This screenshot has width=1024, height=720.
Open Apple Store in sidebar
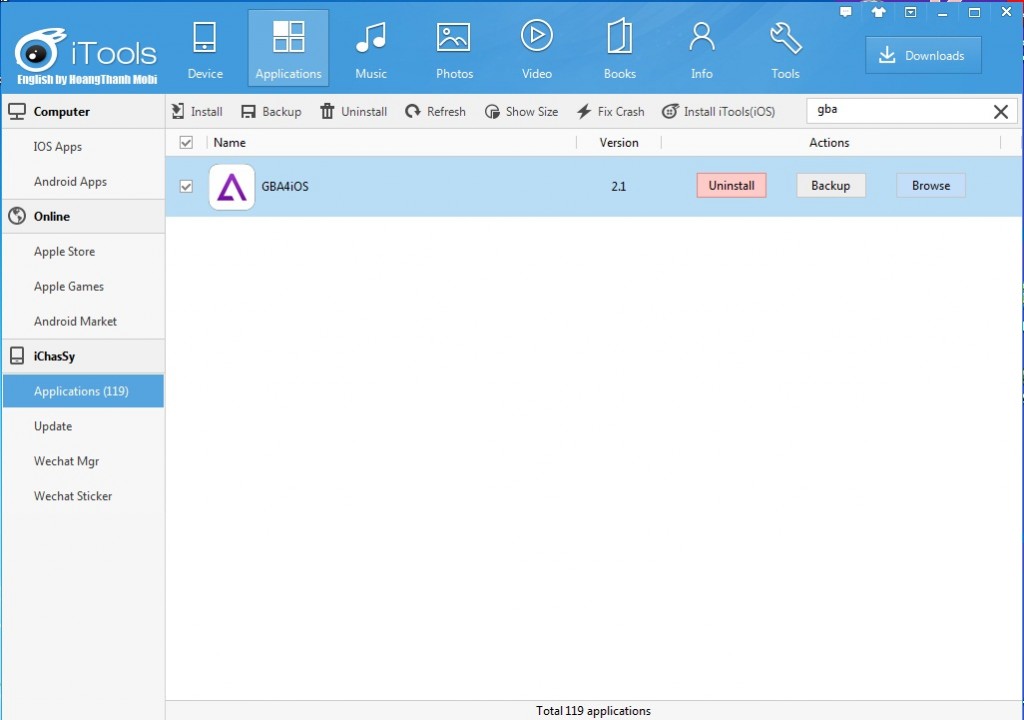pyautogui.click(x=64, y=252)
